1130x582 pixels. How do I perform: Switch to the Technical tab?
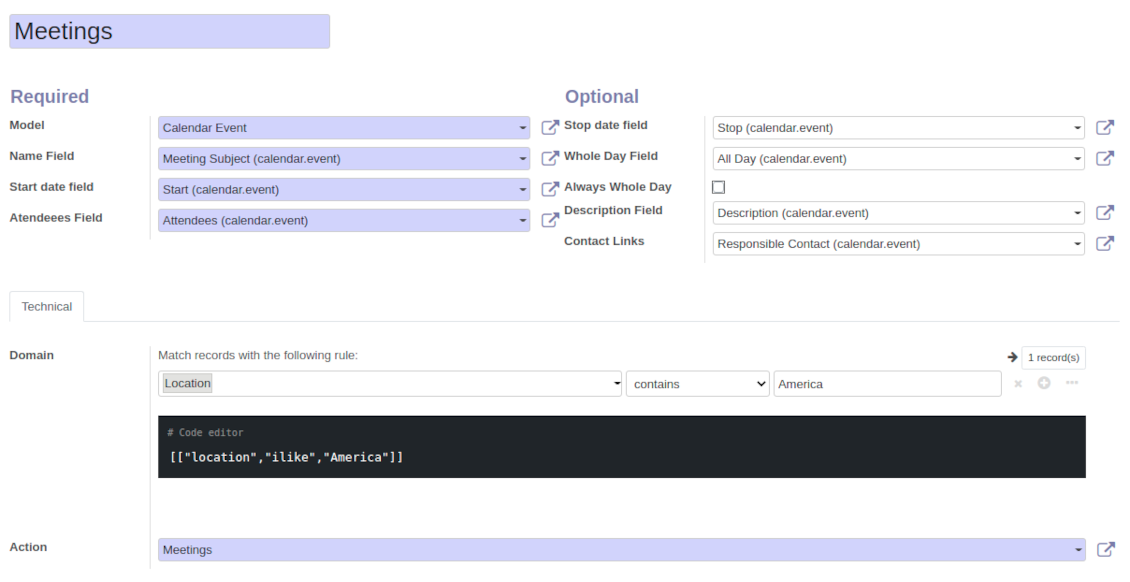47,307
